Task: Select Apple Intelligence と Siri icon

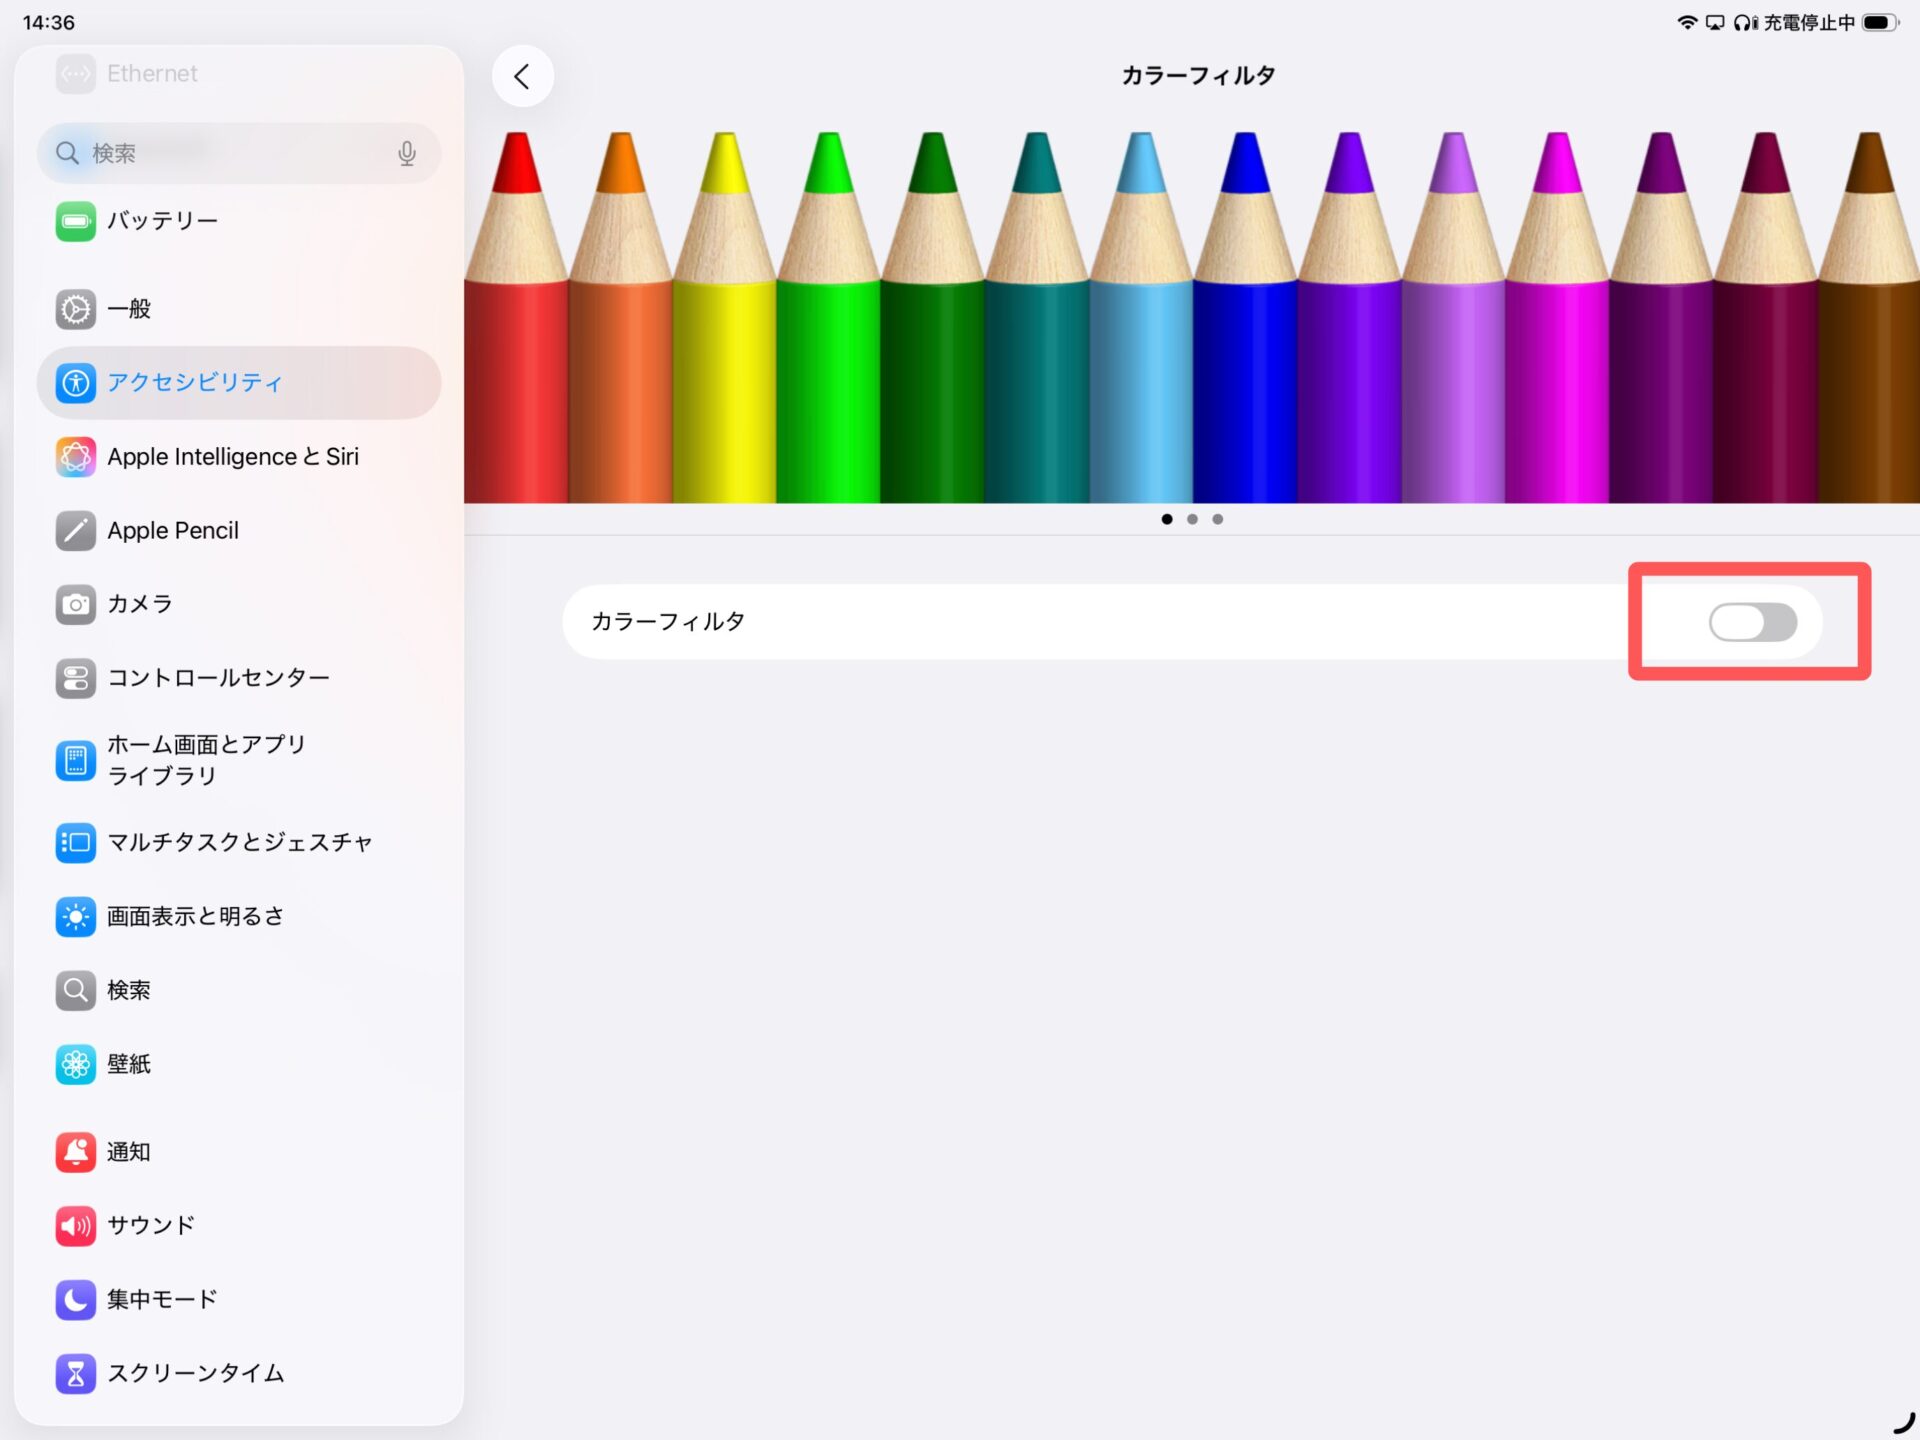Action: coord(76,457)
